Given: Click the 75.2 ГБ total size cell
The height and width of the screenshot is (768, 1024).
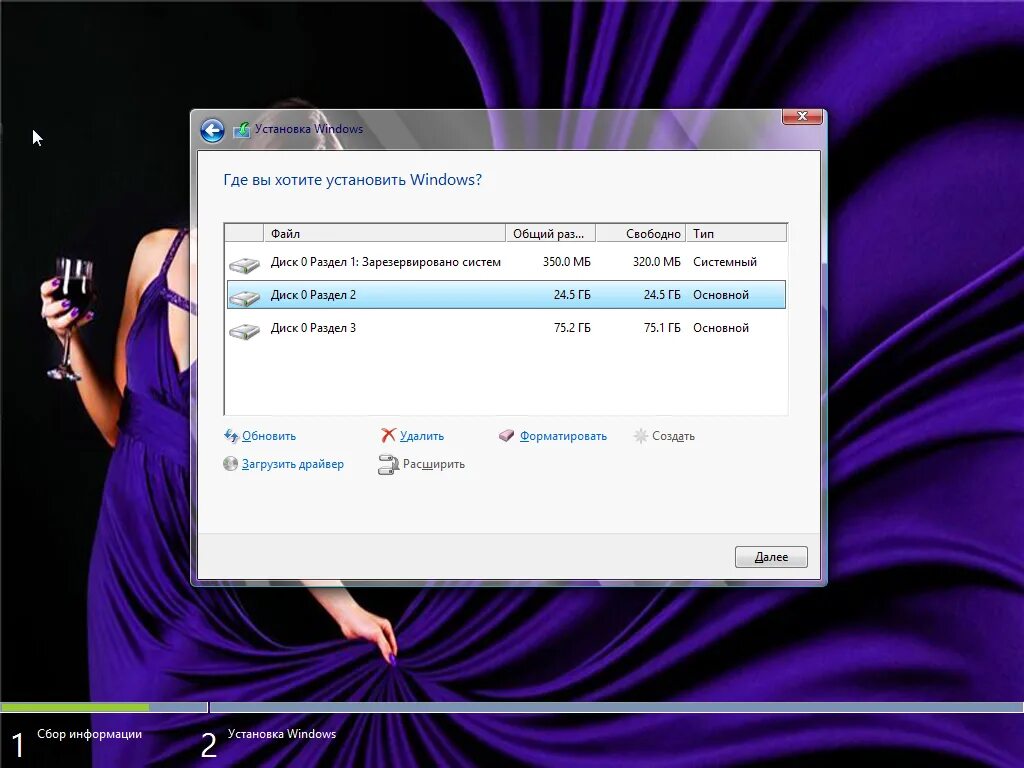Looking at the screenshot, I should (x=572, y=328).
